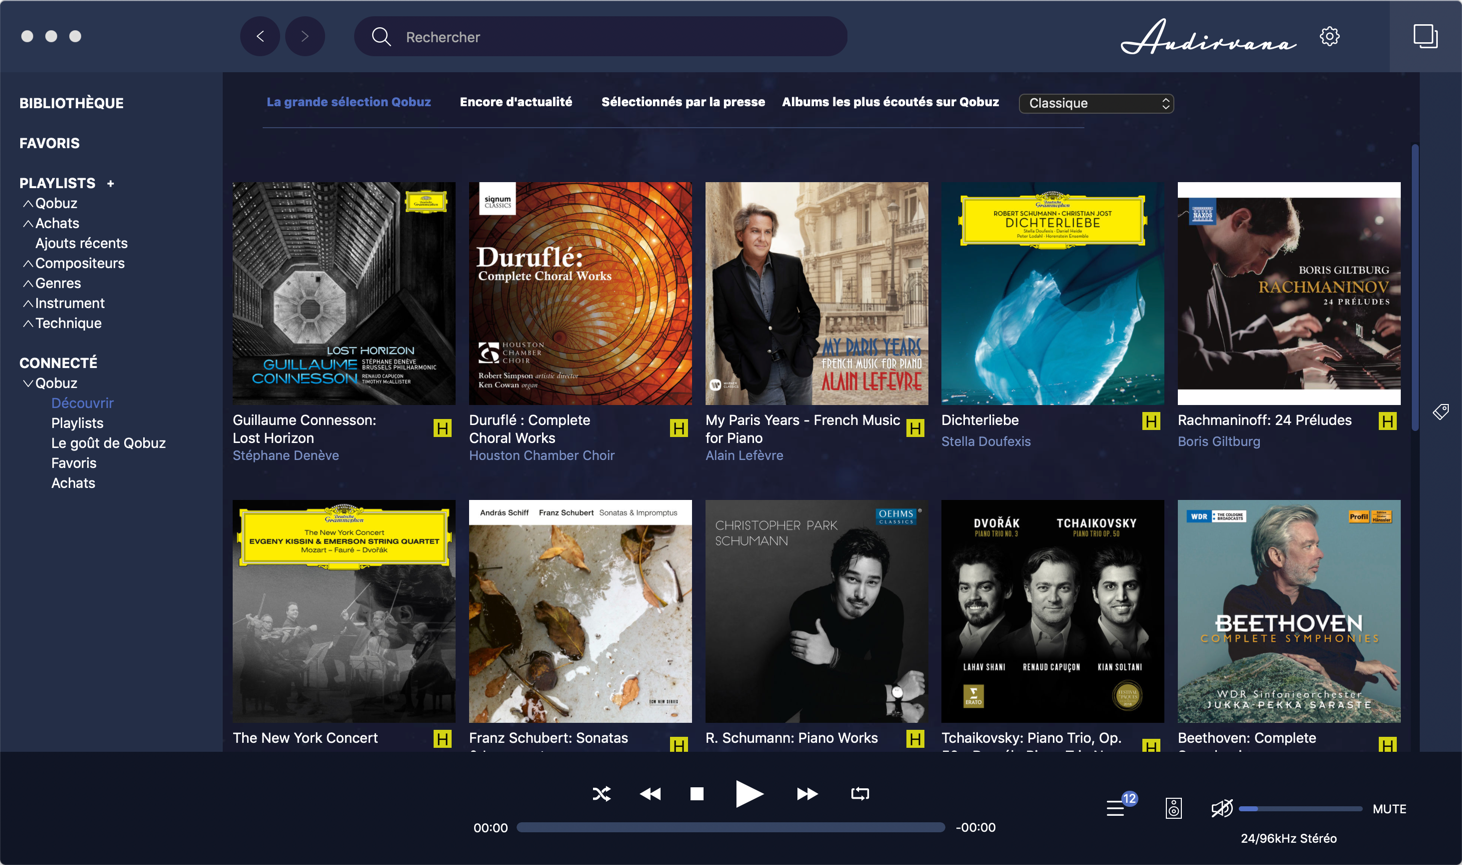This screenshot has width=1462, height=865.
Task: Open Playlists under connected Qobuz
Action: click(x=77, y=423)
